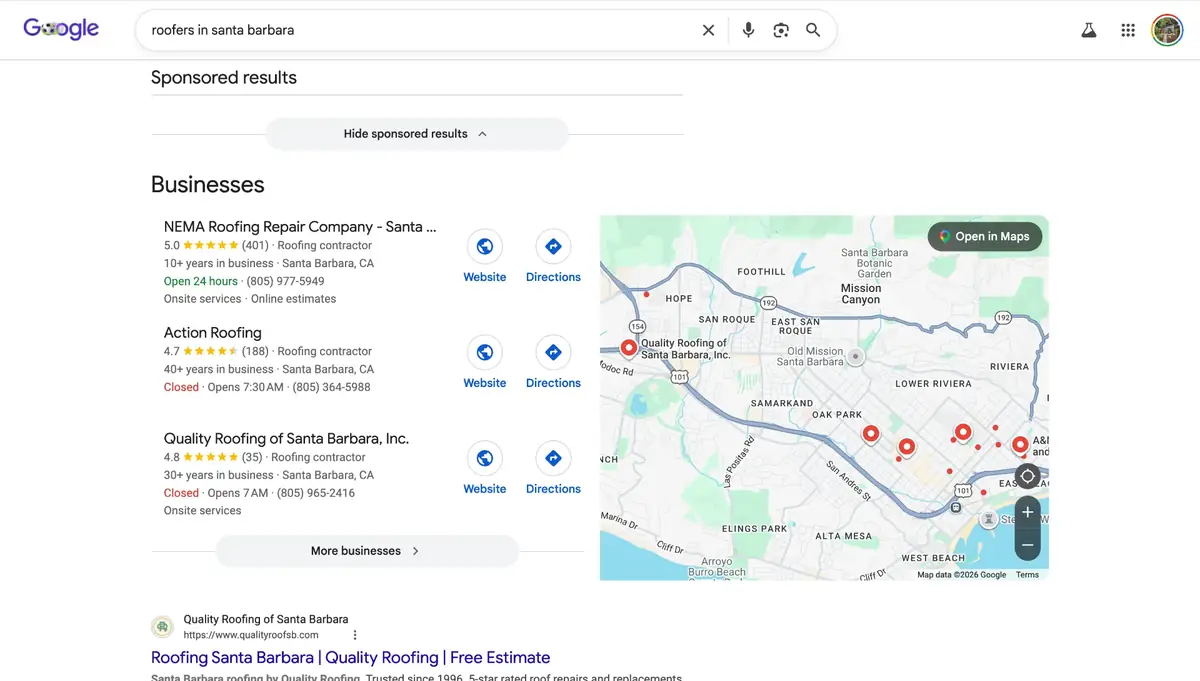1200x681 pixels.
Task: Click Quality Roofing's (35) review count
Action: click(252, 457)
